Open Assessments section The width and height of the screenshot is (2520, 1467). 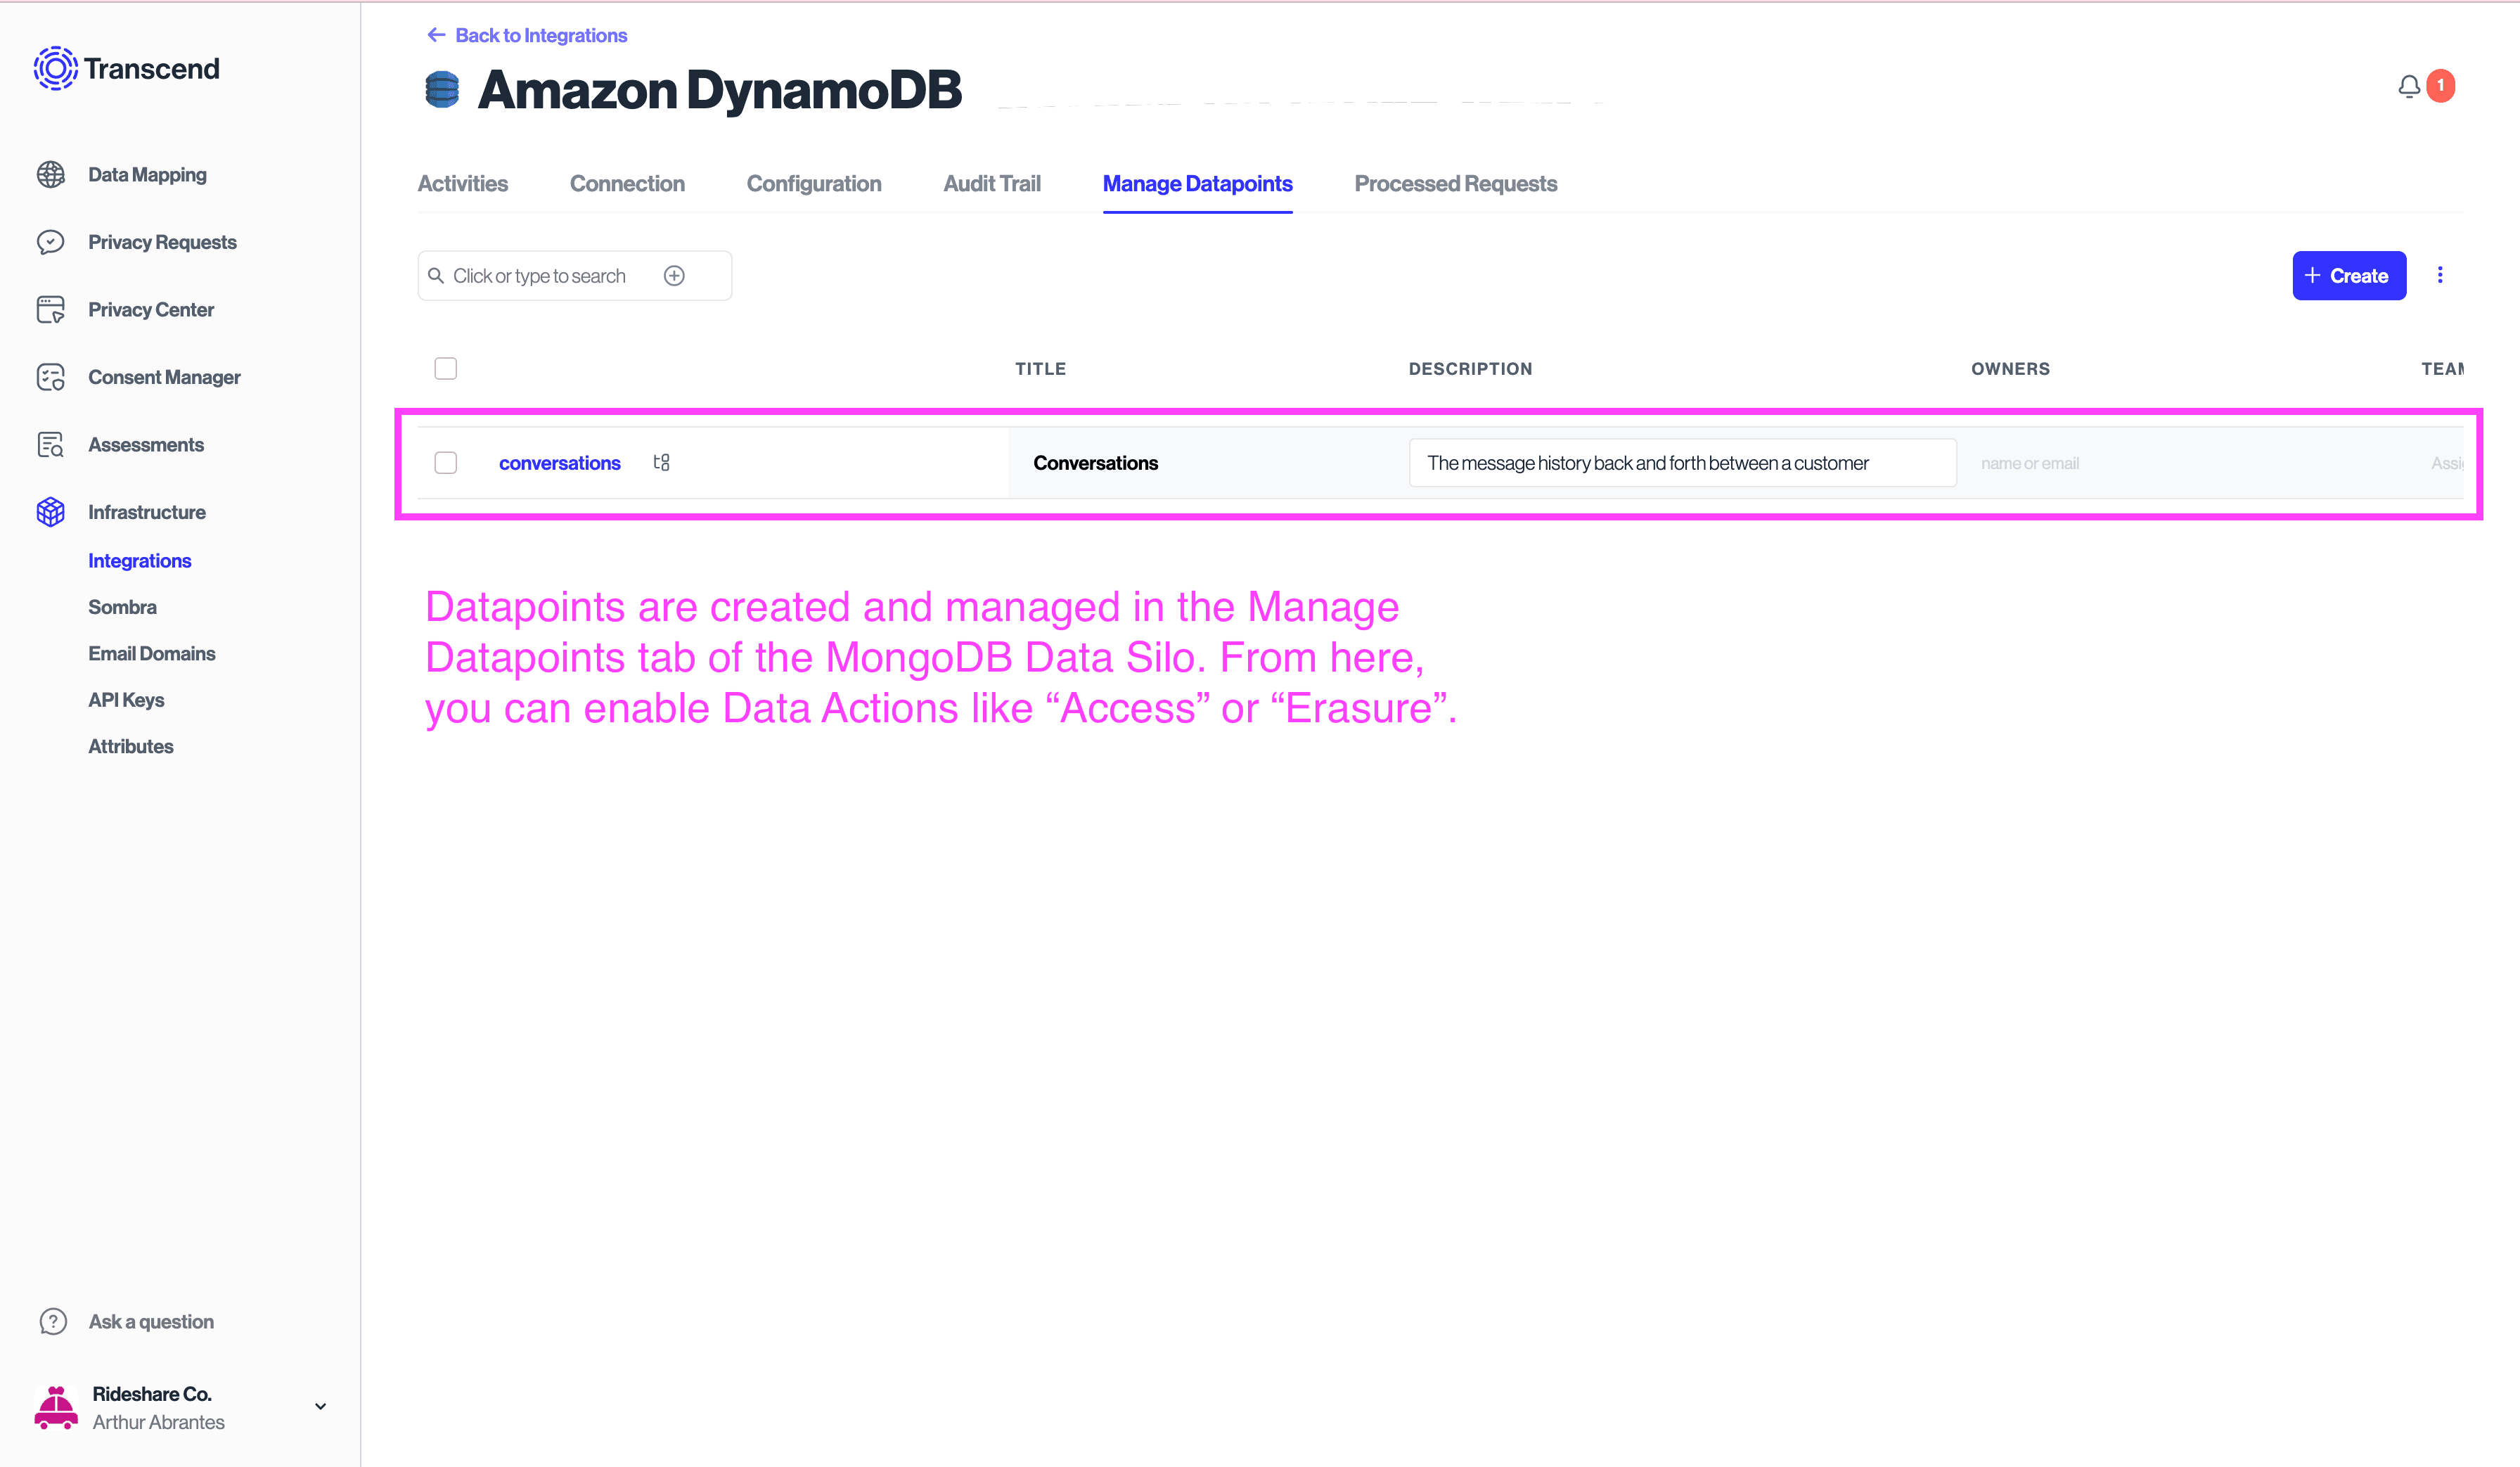(x=145, y=444)
